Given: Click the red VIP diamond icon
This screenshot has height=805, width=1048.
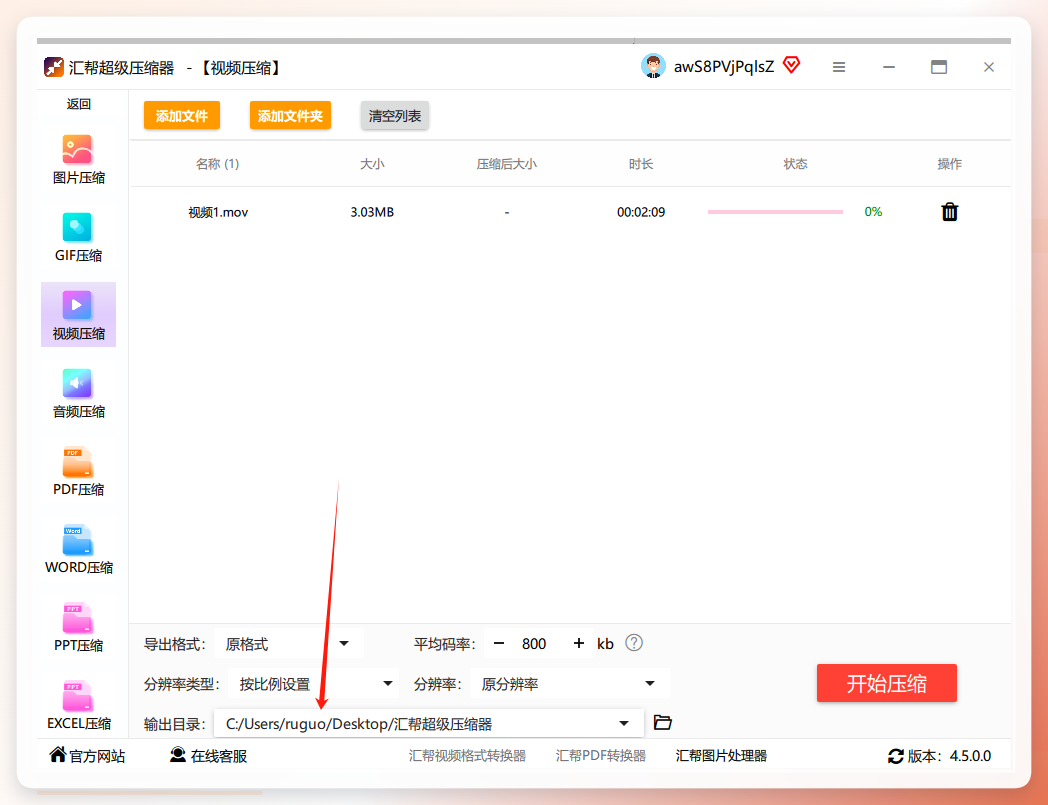Looking at the screenshot, I should [791, 65].
